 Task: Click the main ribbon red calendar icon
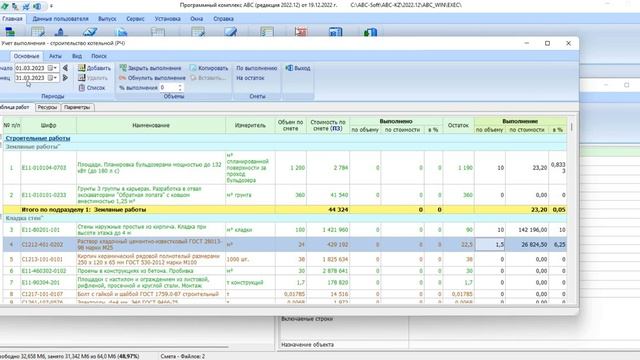pos(301,32)
